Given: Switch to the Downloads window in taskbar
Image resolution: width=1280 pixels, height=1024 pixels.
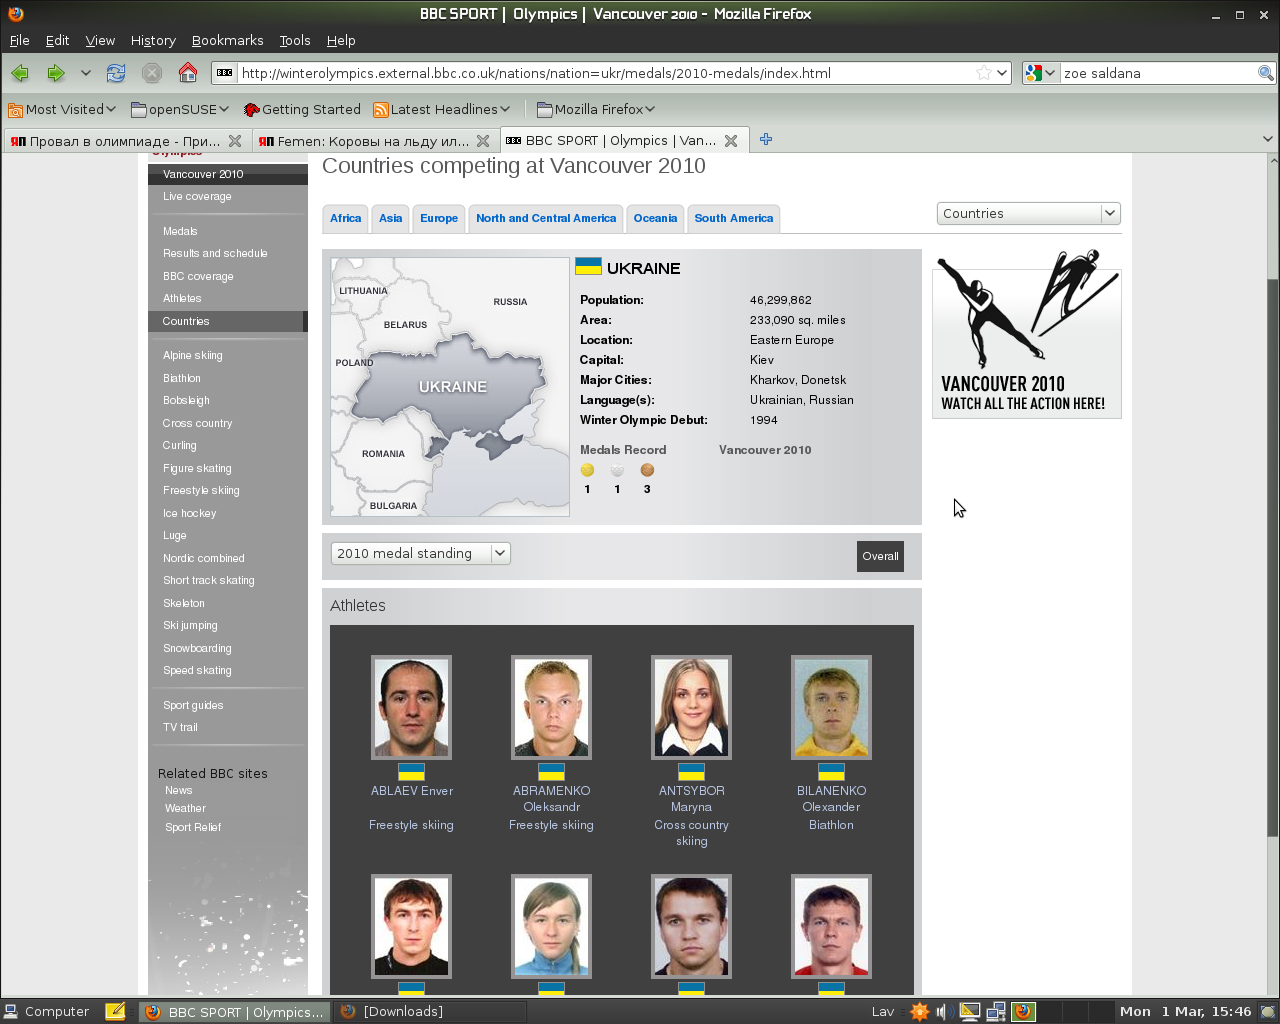Looking at the screenshot, I should [430, 1012].
